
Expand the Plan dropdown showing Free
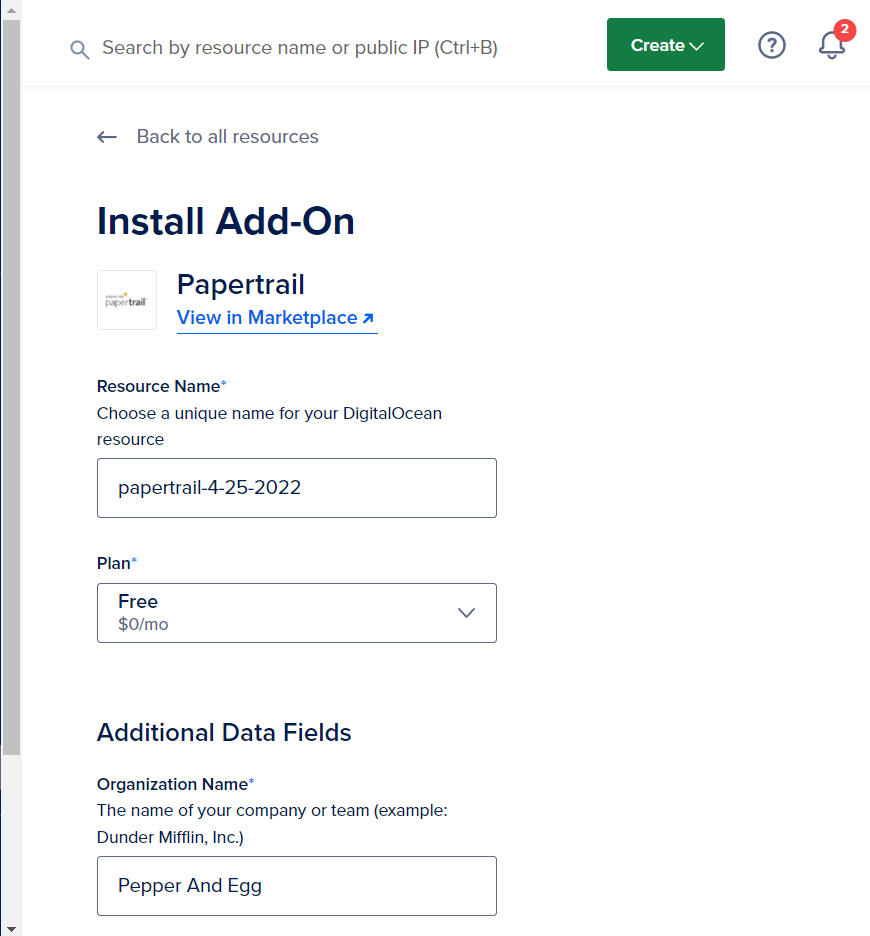[297, 613]
